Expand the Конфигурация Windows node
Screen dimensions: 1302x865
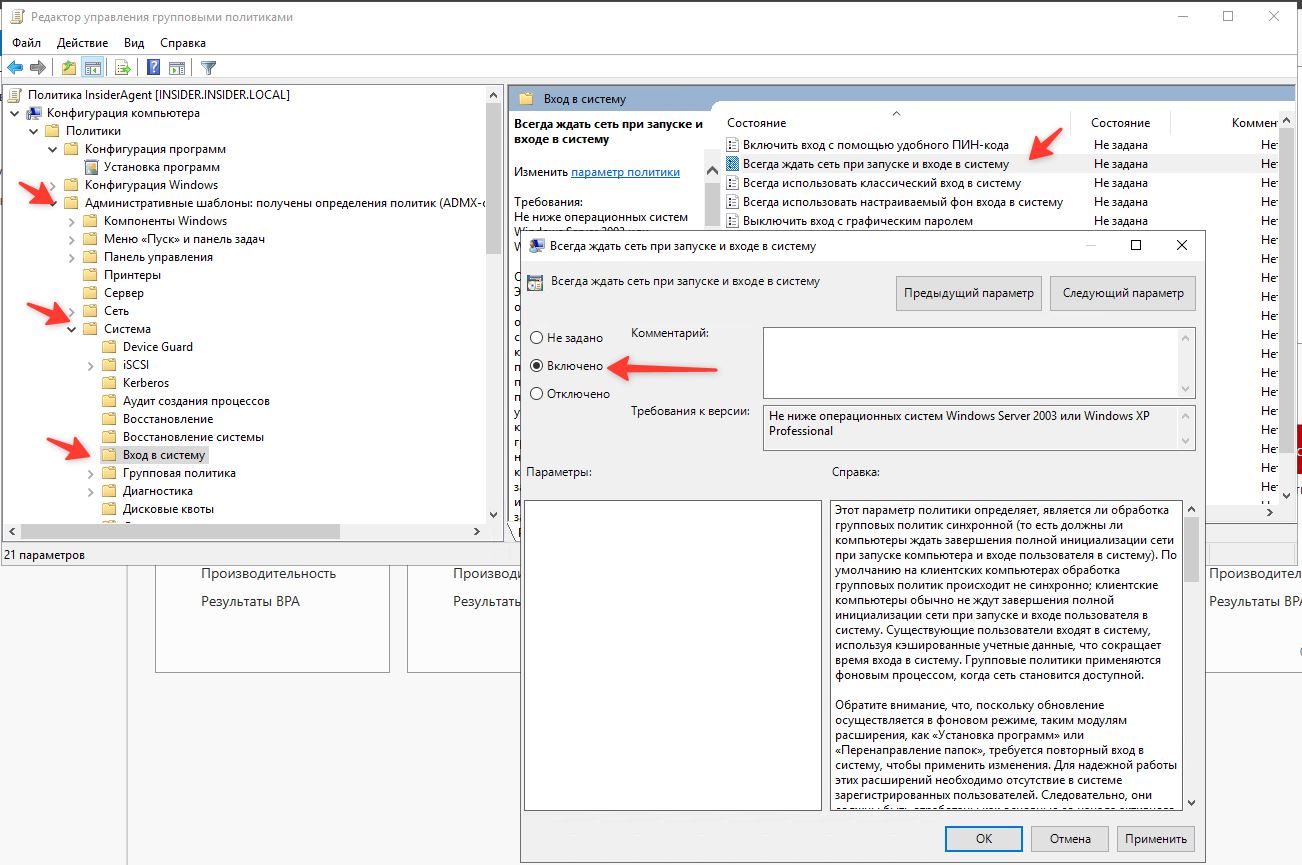click(52, 185)
